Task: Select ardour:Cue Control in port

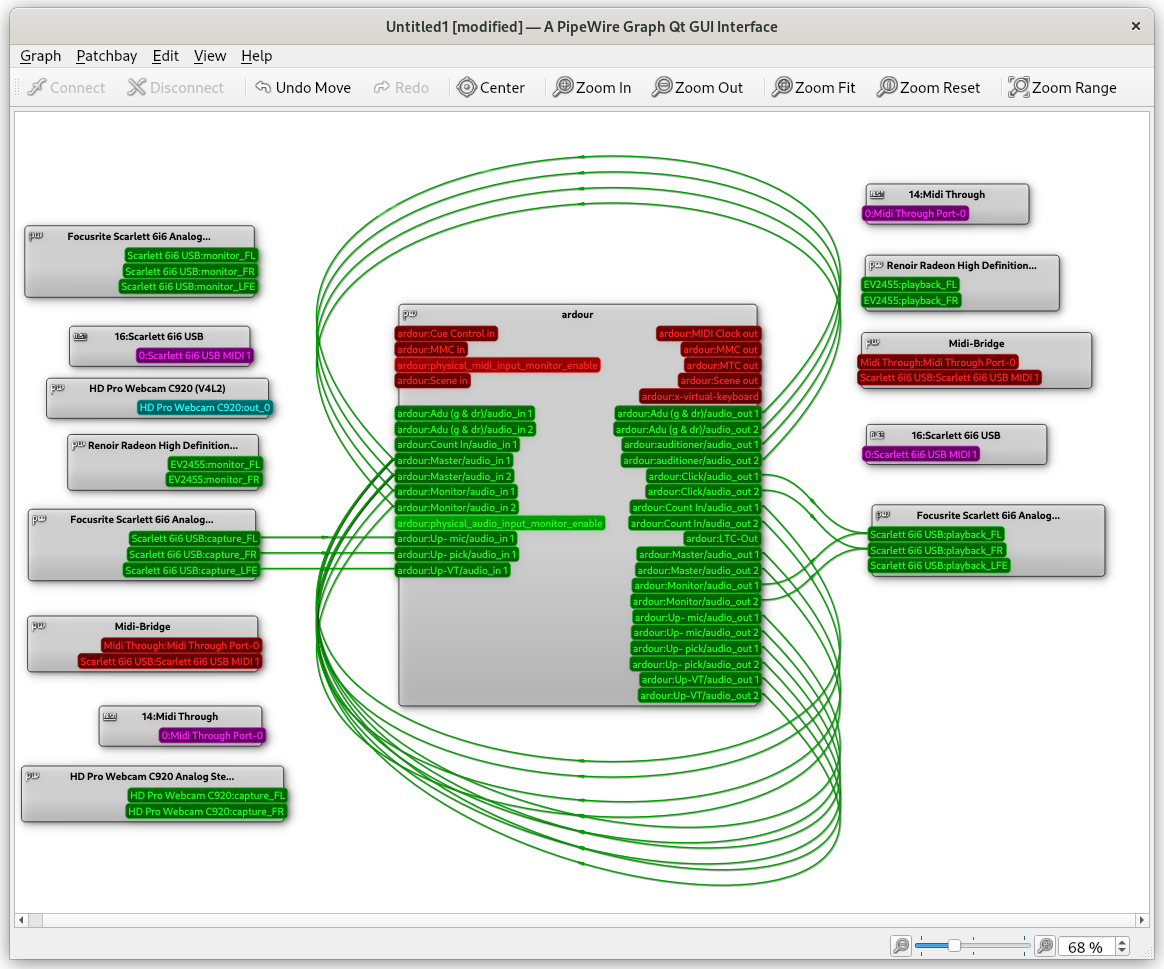Action: (446, 334)
